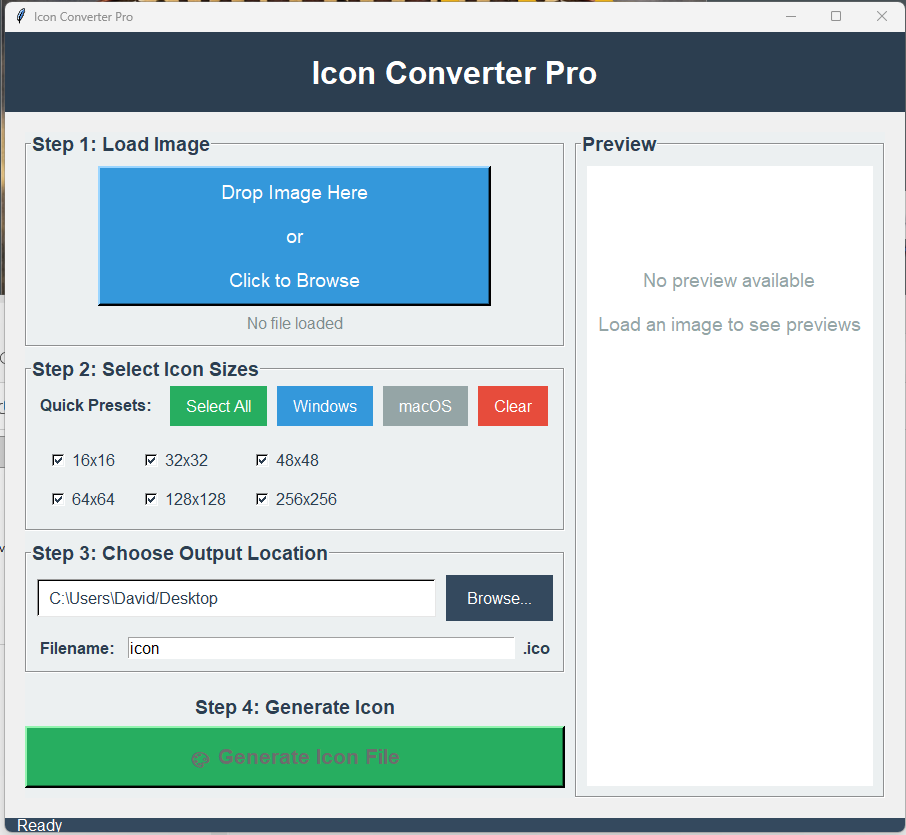Click the Ready status bar text

(x=38, y=825)
